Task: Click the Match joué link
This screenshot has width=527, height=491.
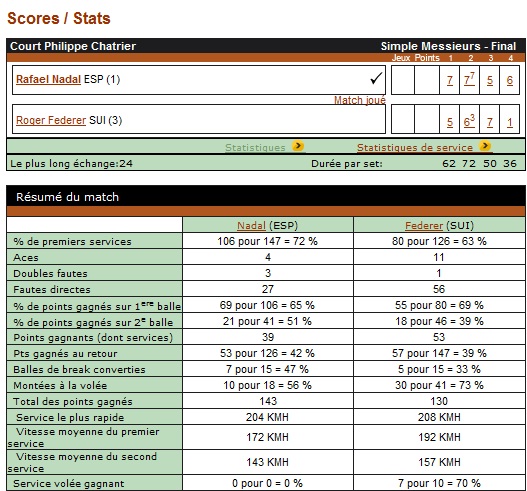Action: click(360, 100)
